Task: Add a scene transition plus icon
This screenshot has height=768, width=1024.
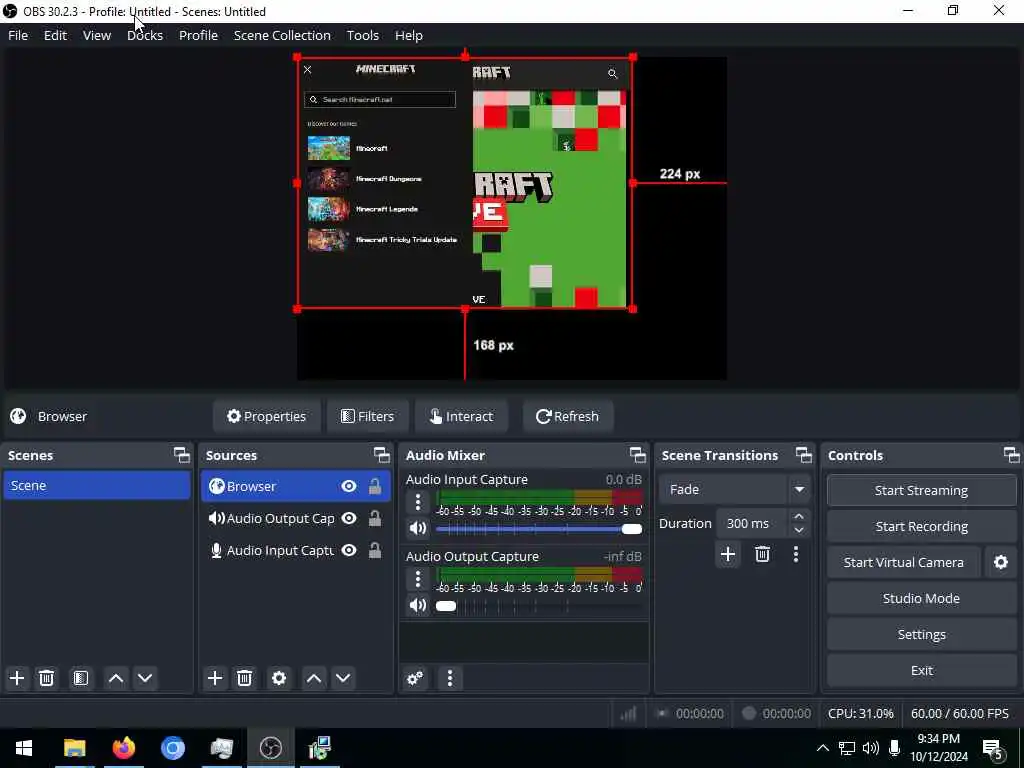Action: click(x=728, y=554)
